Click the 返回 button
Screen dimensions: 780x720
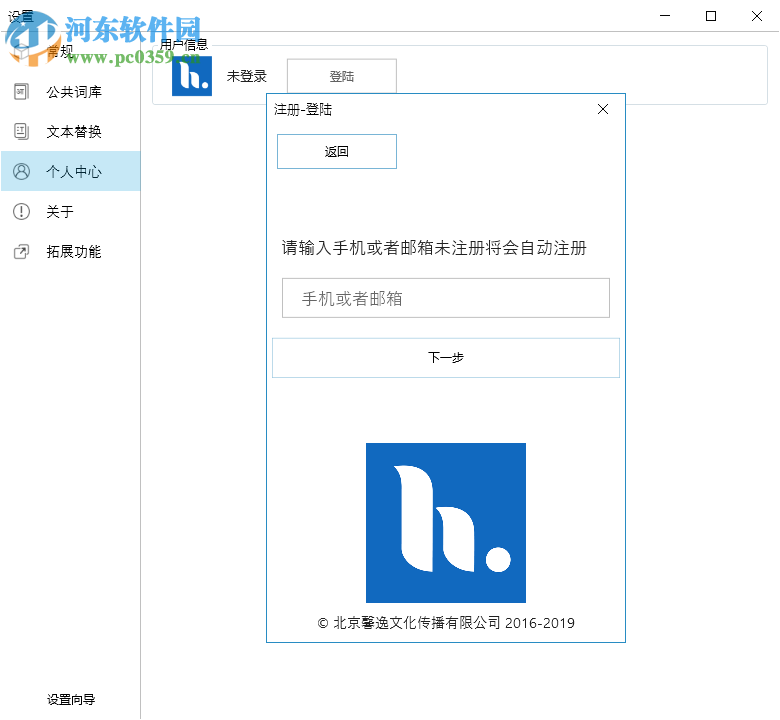[337, 151]
